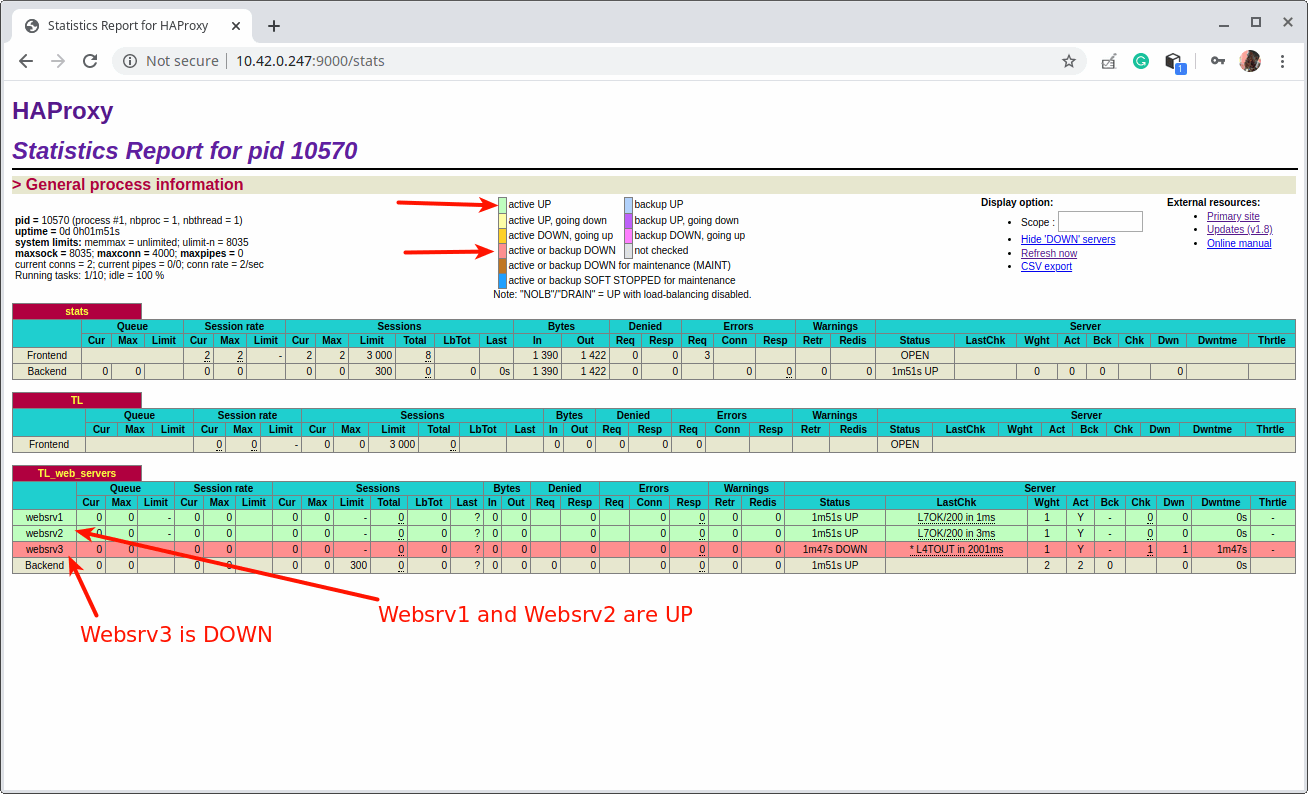This screenshot has width=1308, height=794.
Task: Open the Chrome three-dot menu
Action: [1283, 61]
